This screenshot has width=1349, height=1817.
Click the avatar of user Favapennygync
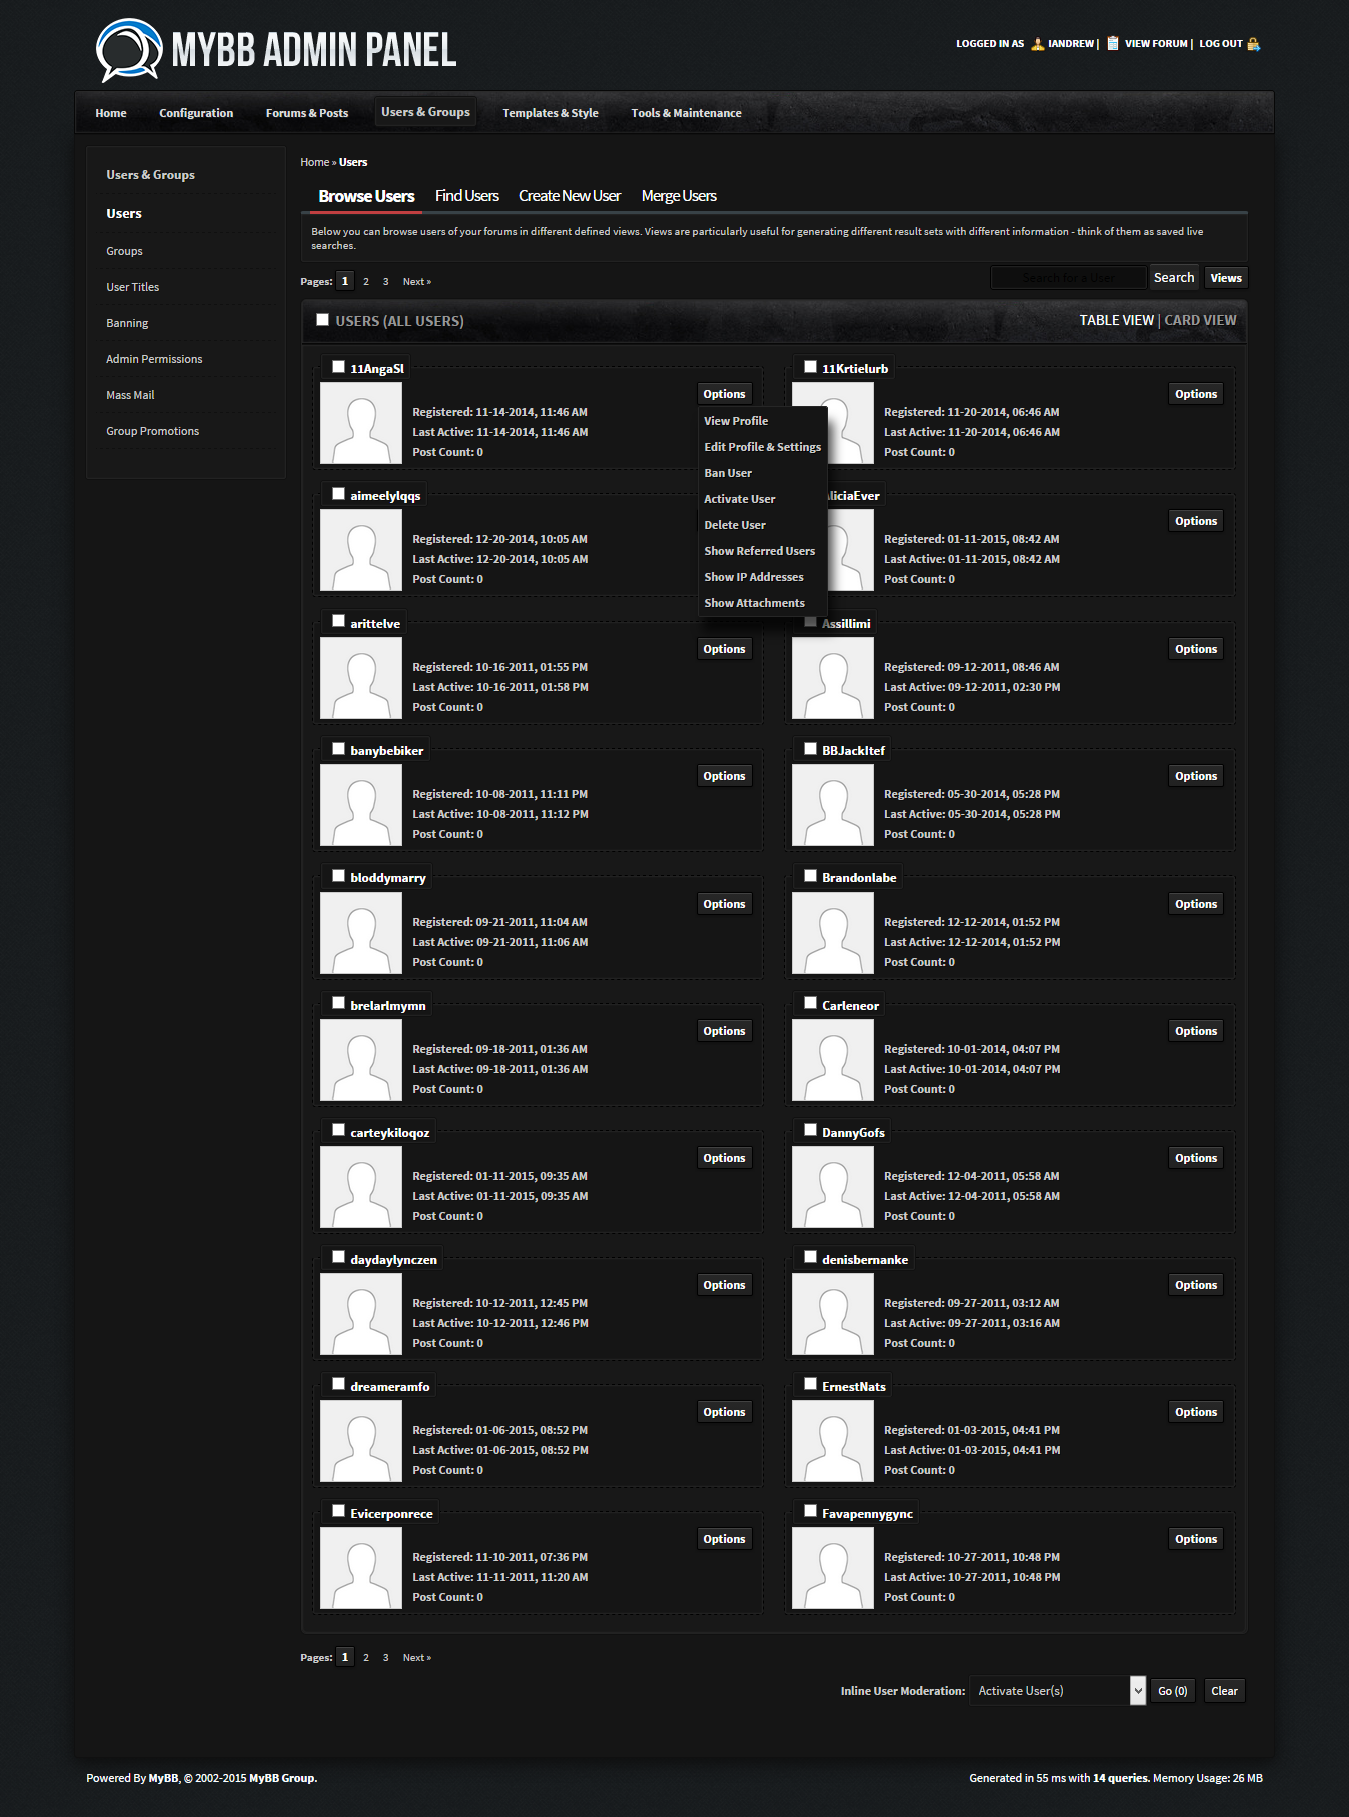tap(832, 1568)
